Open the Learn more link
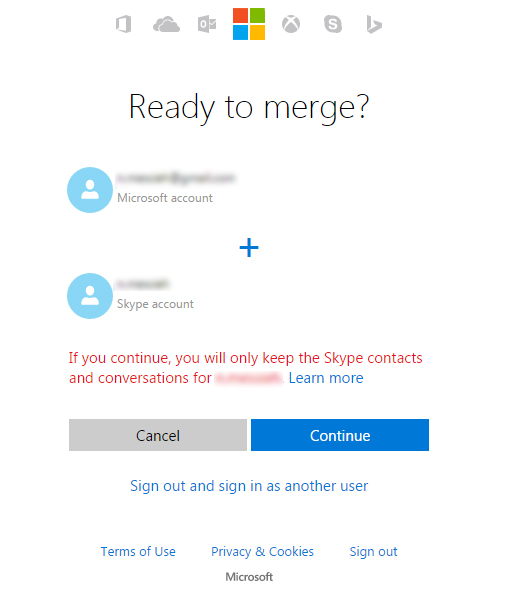The height and width of the screenshot is (592, 530). click(326, 378)
